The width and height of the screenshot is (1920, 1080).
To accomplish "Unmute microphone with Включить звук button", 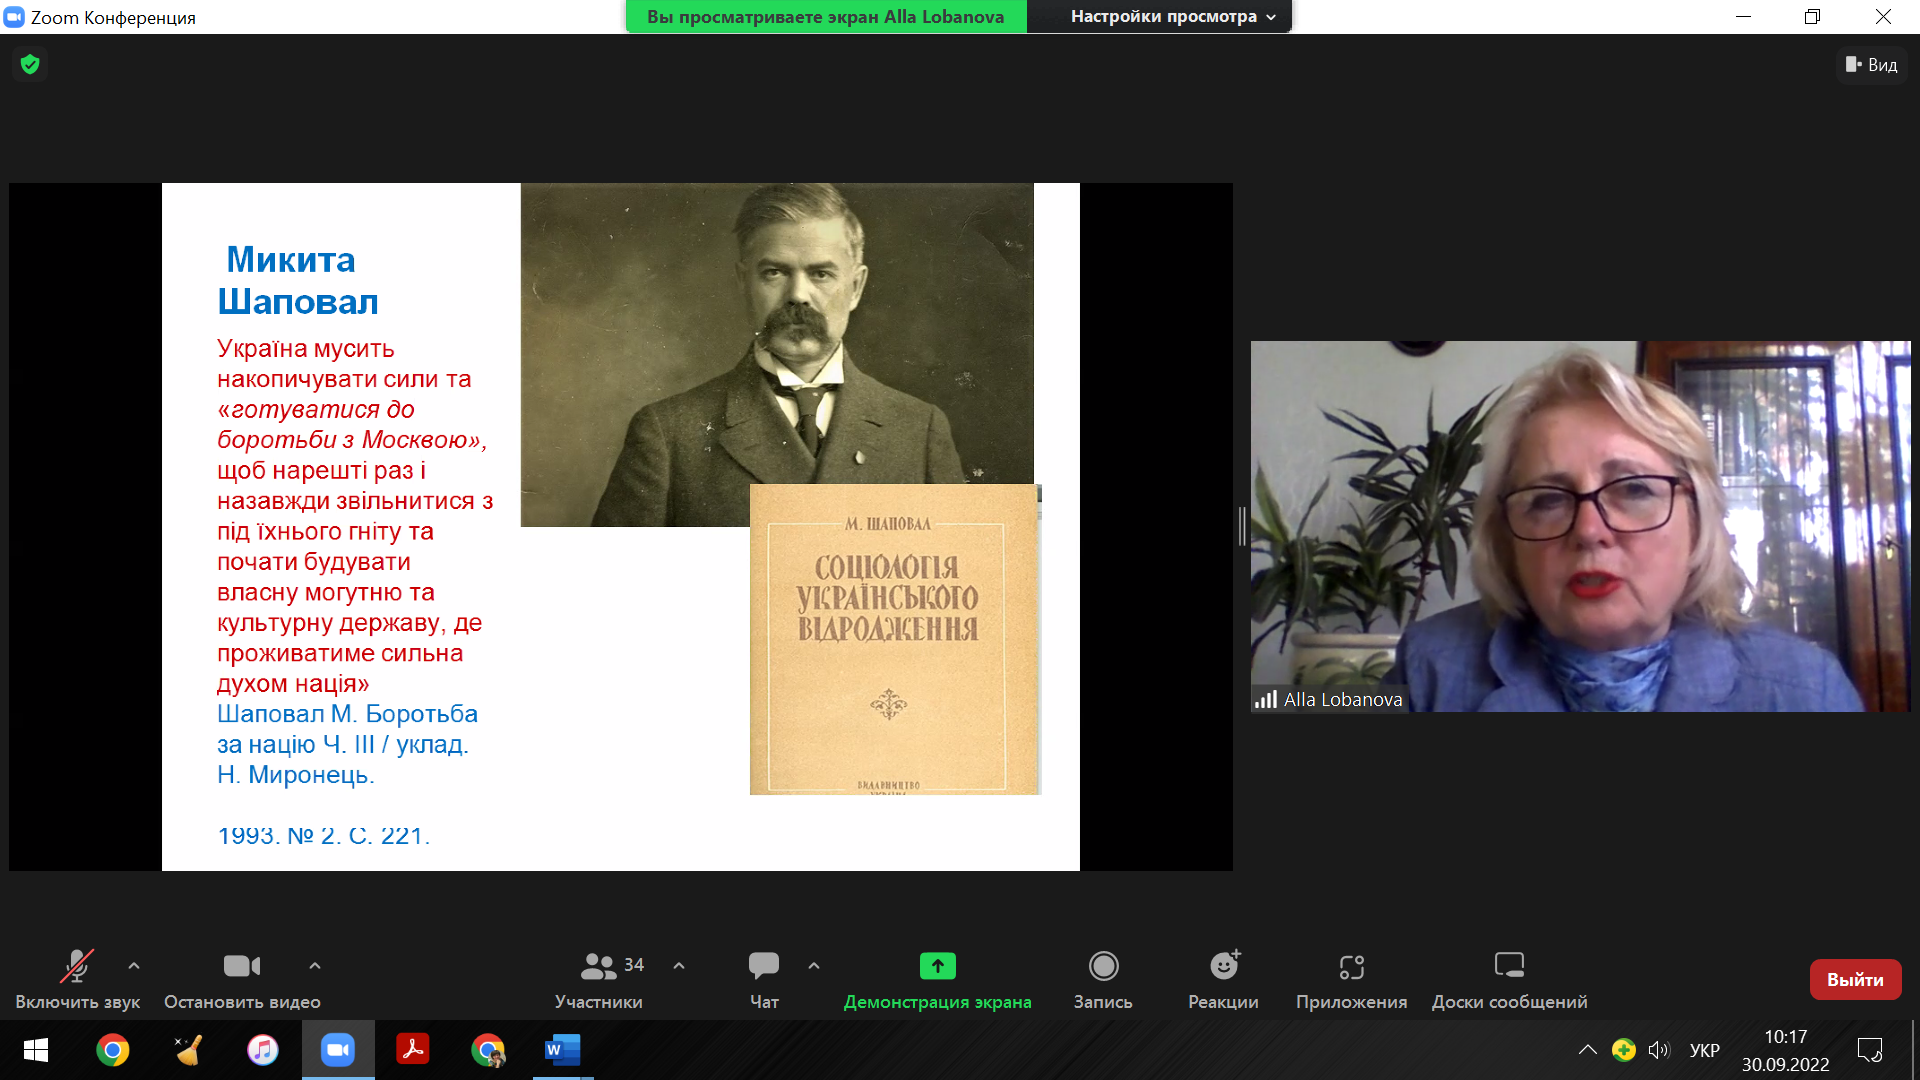I will 77,979.
